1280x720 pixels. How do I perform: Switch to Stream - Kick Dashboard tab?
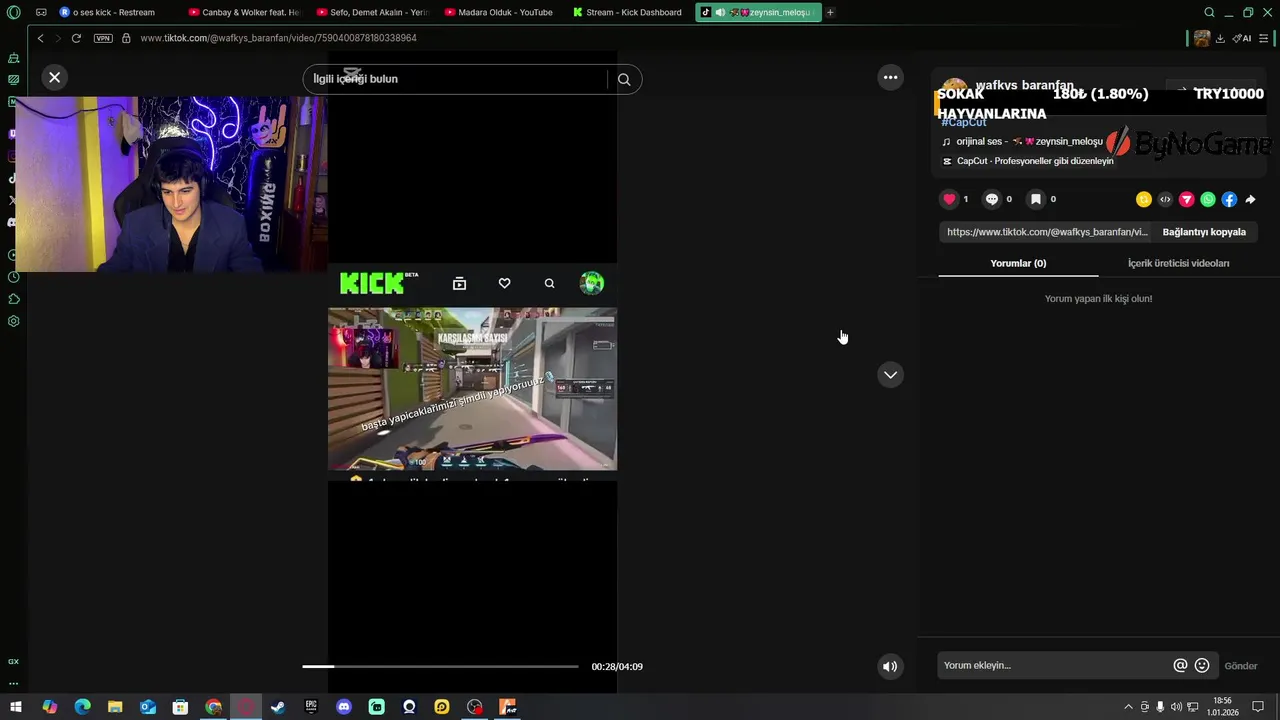coord(627,12)
